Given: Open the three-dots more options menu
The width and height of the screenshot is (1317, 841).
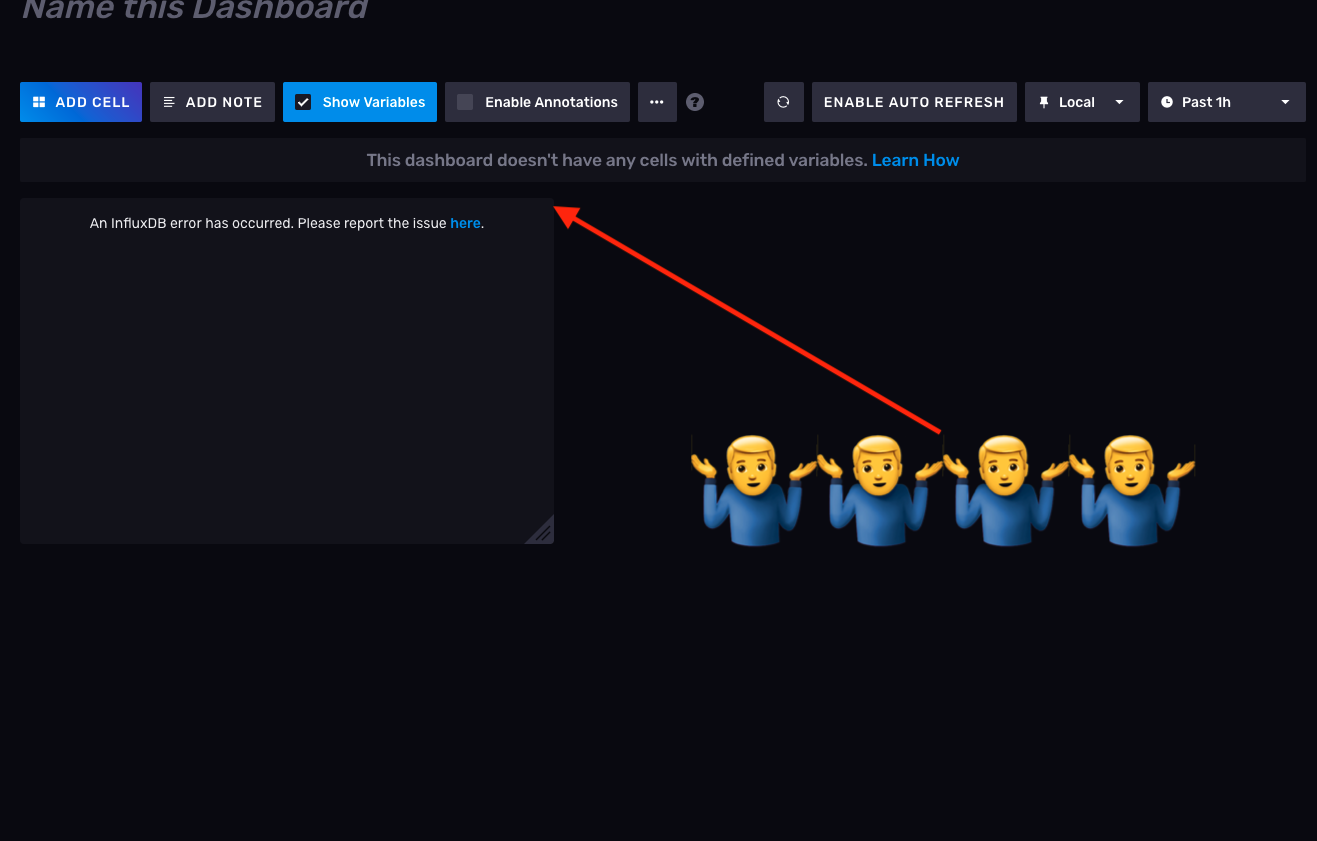Looking at the screenshot, I should (657, 102).
